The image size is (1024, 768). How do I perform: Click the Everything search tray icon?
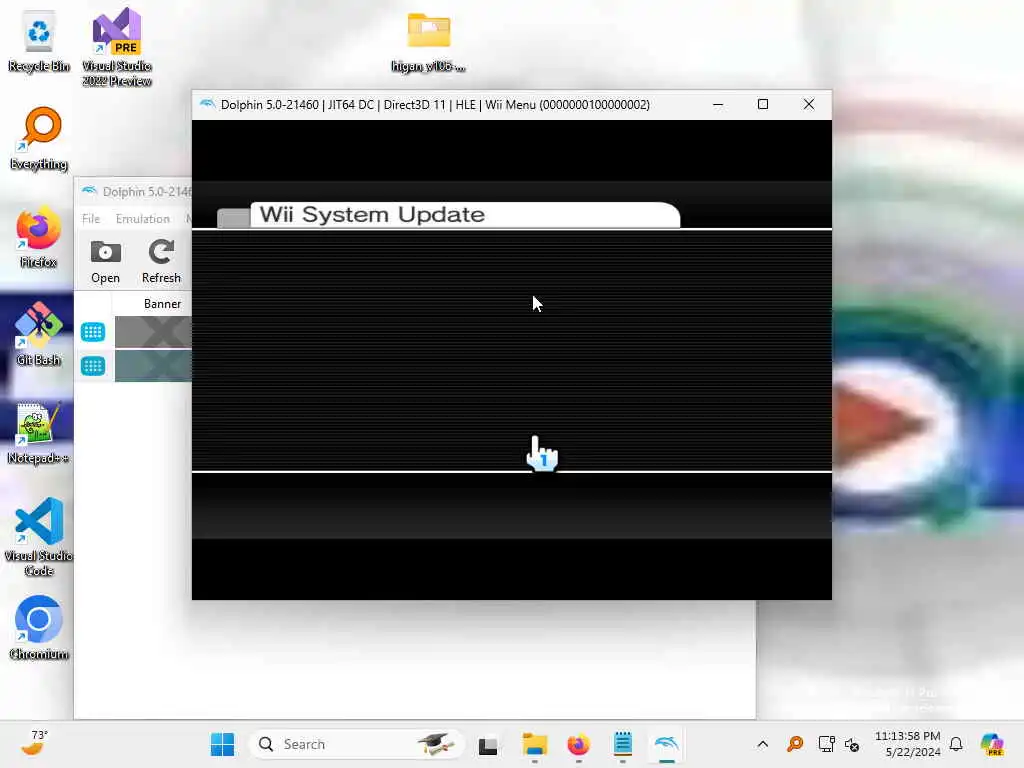(795, 744)
